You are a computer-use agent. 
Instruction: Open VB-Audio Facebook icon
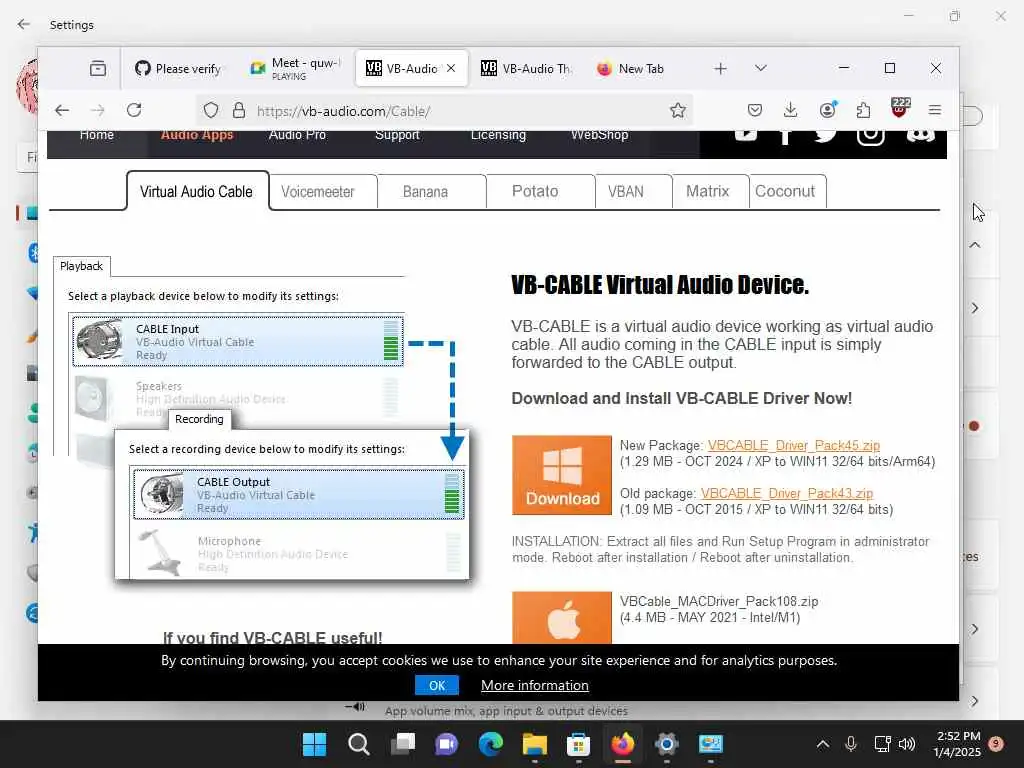[786, 136]
